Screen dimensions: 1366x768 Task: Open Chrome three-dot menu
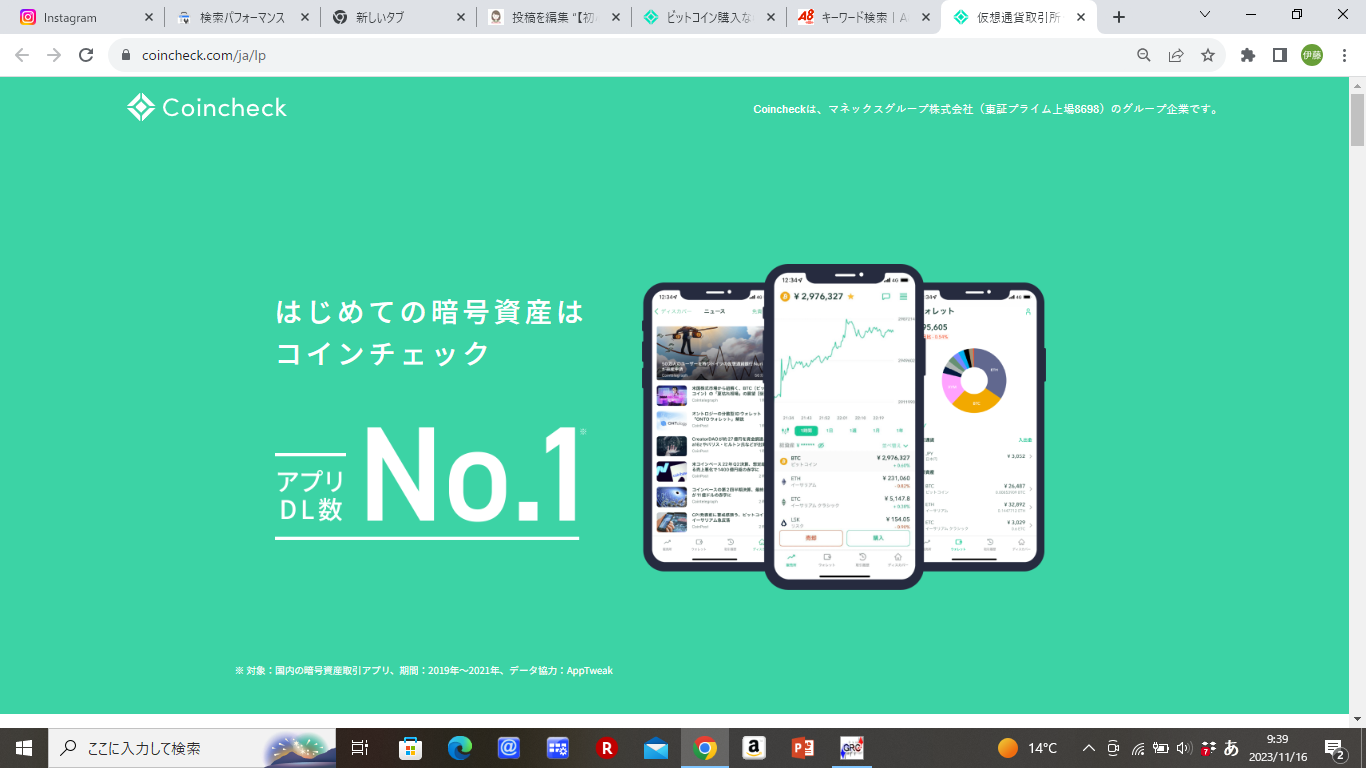point(1343,55)
